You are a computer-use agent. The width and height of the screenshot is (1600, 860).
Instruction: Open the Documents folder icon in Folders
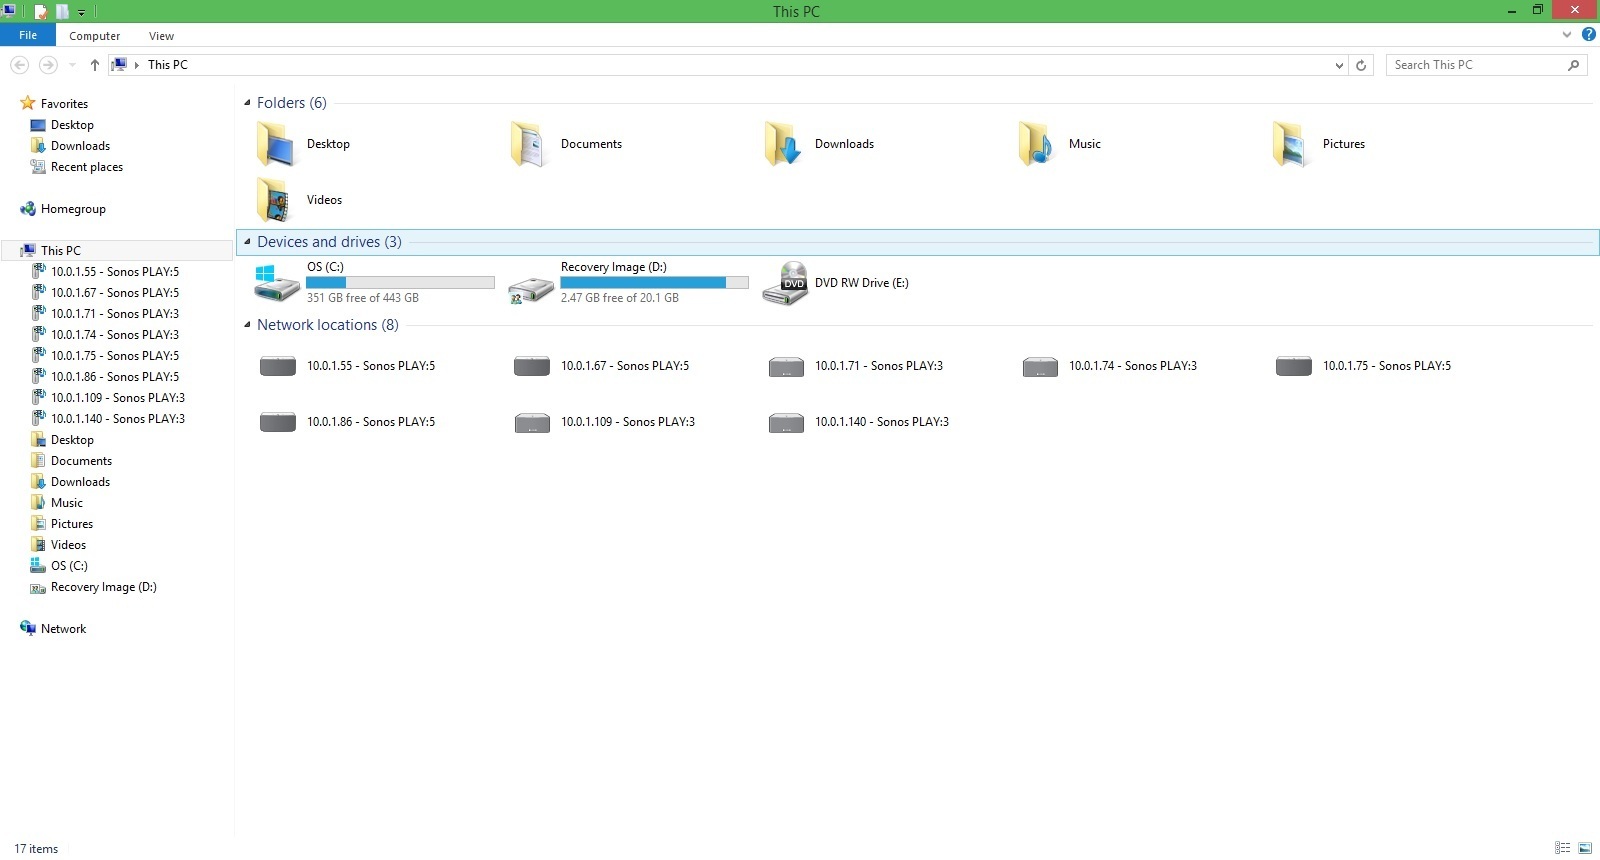coord(528,144)
